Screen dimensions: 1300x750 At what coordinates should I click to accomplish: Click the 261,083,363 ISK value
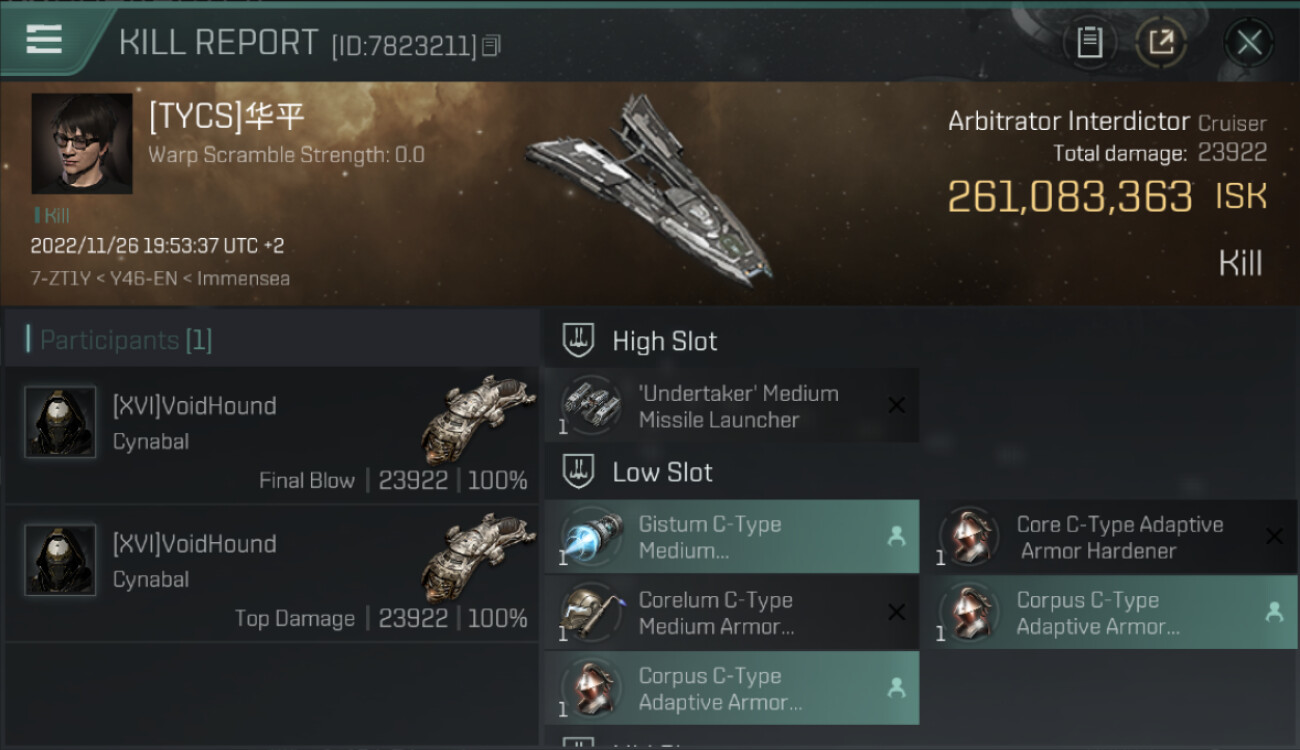[x=1070, y=197]
